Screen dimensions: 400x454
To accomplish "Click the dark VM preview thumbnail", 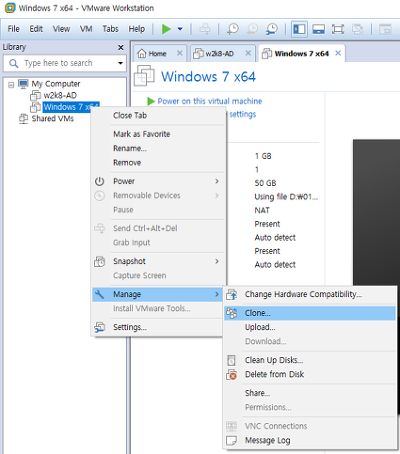I will pos(376,212).
